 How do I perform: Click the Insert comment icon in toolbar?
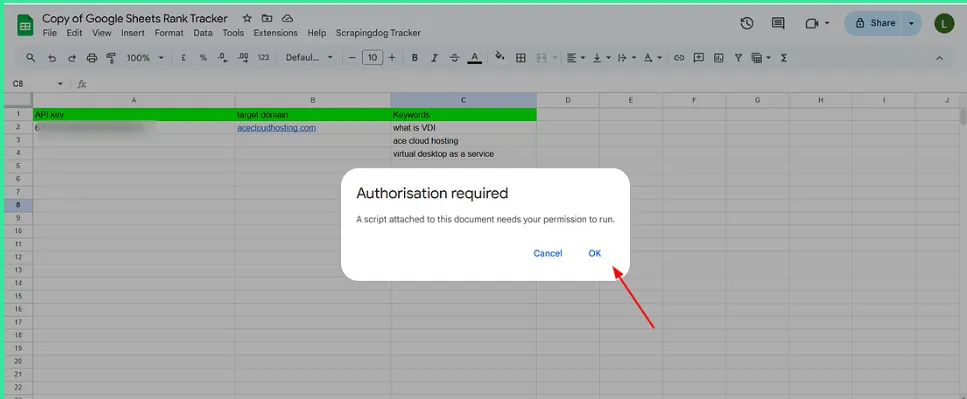[699, 58]
